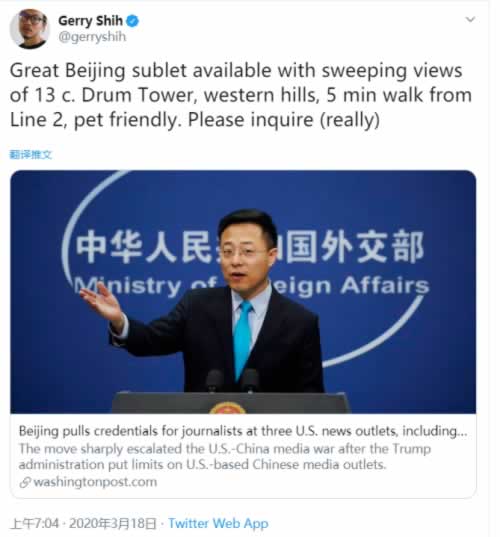Click the 中华人民共和国外交部 backdrop characters

pos(250,247)
